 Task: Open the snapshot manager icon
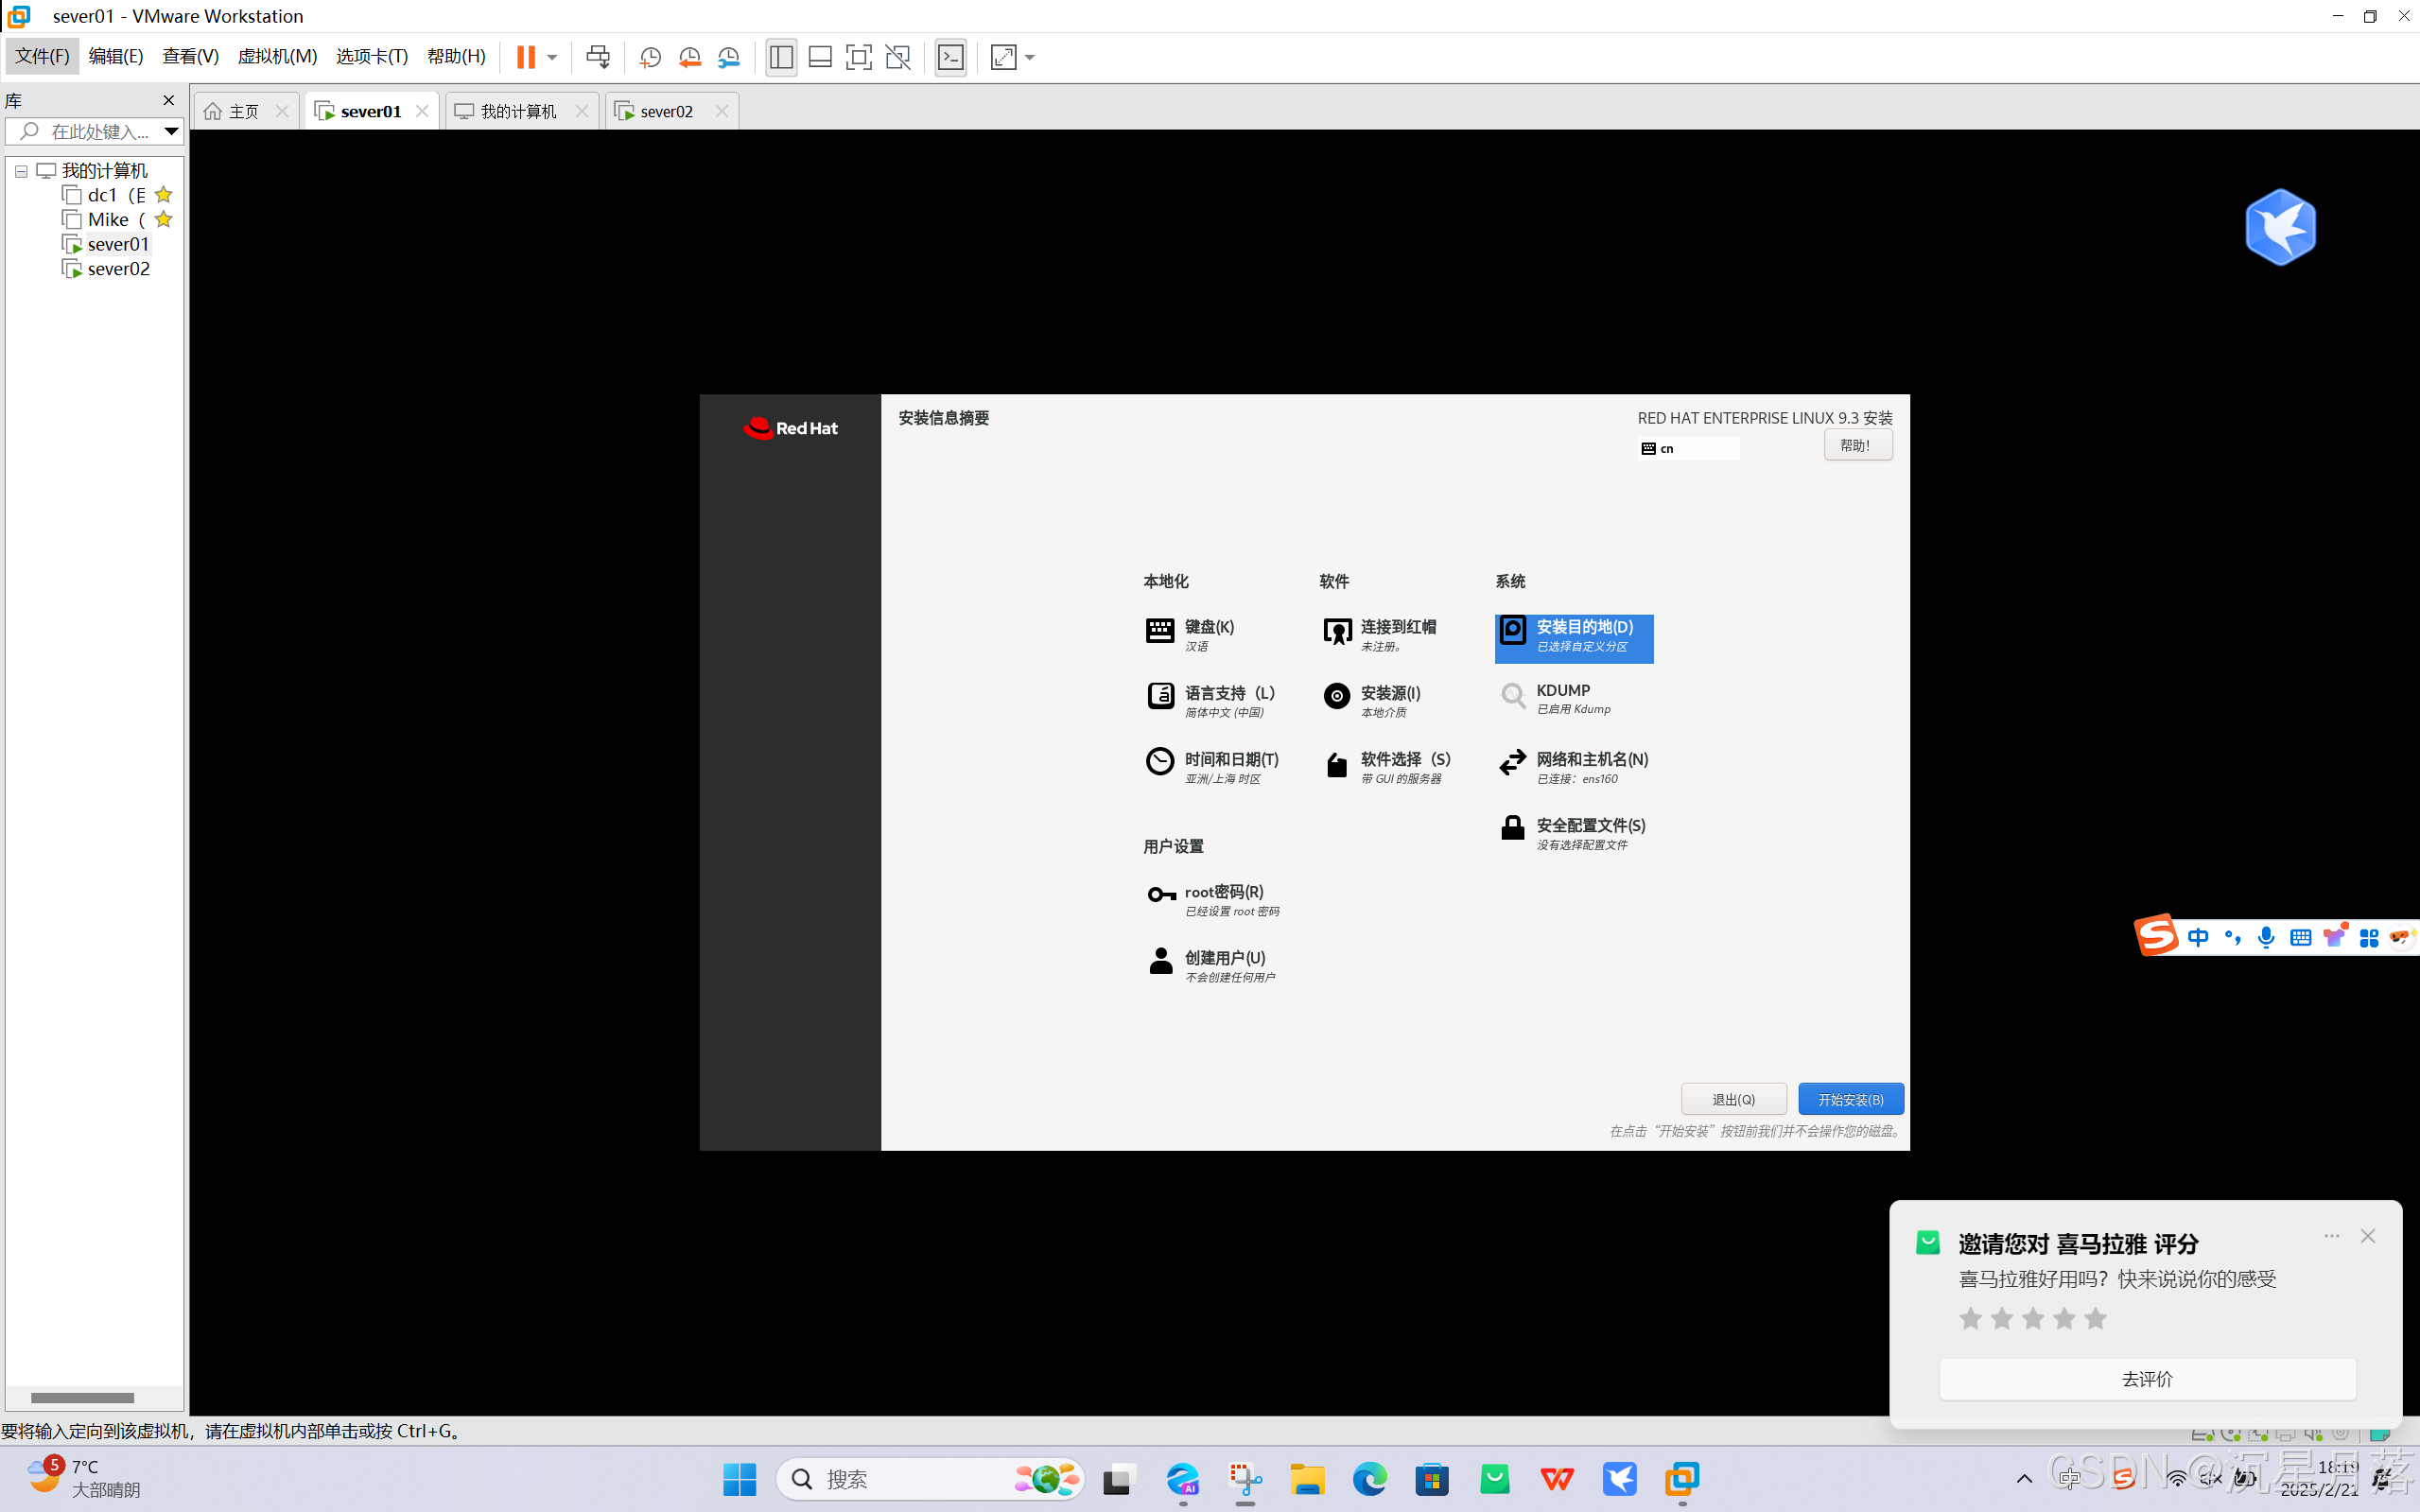(x=729, y=57)
